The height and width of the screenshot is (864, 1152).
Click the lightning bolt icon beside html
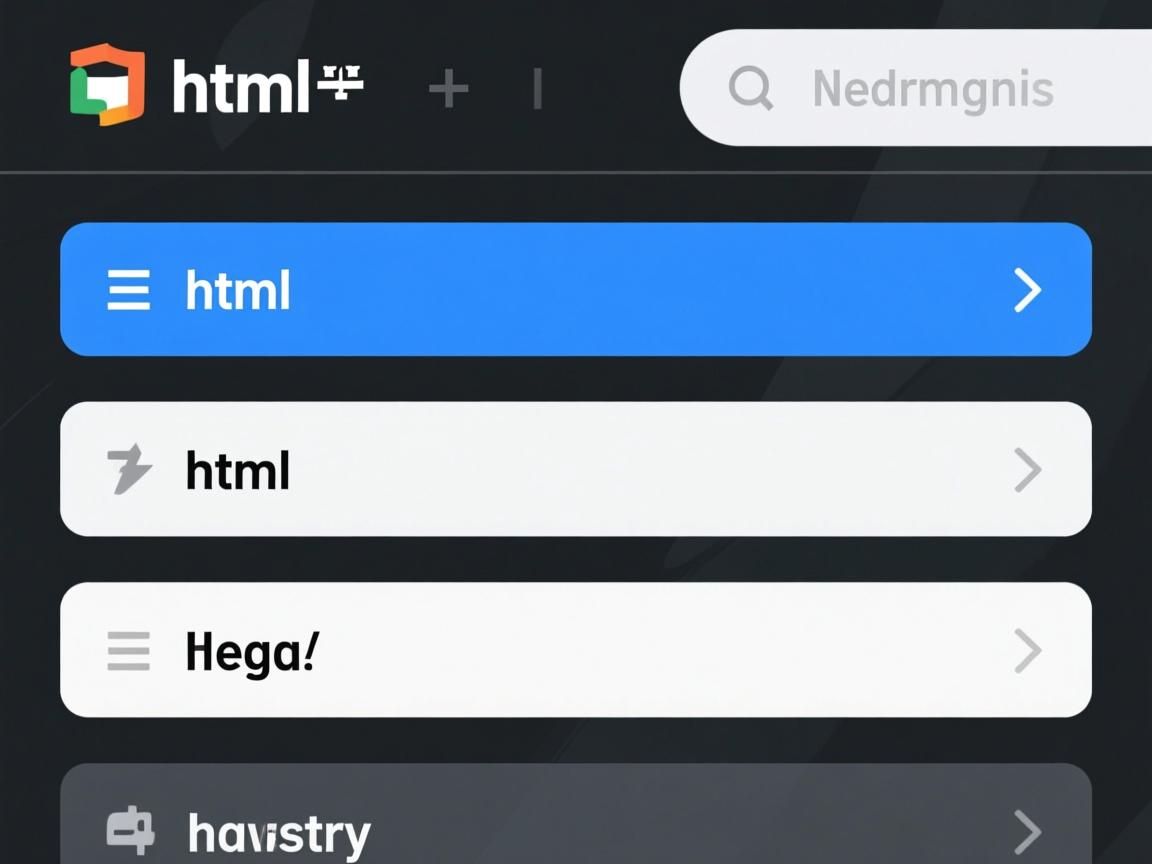pyautogui.click(x=129, y=470)
